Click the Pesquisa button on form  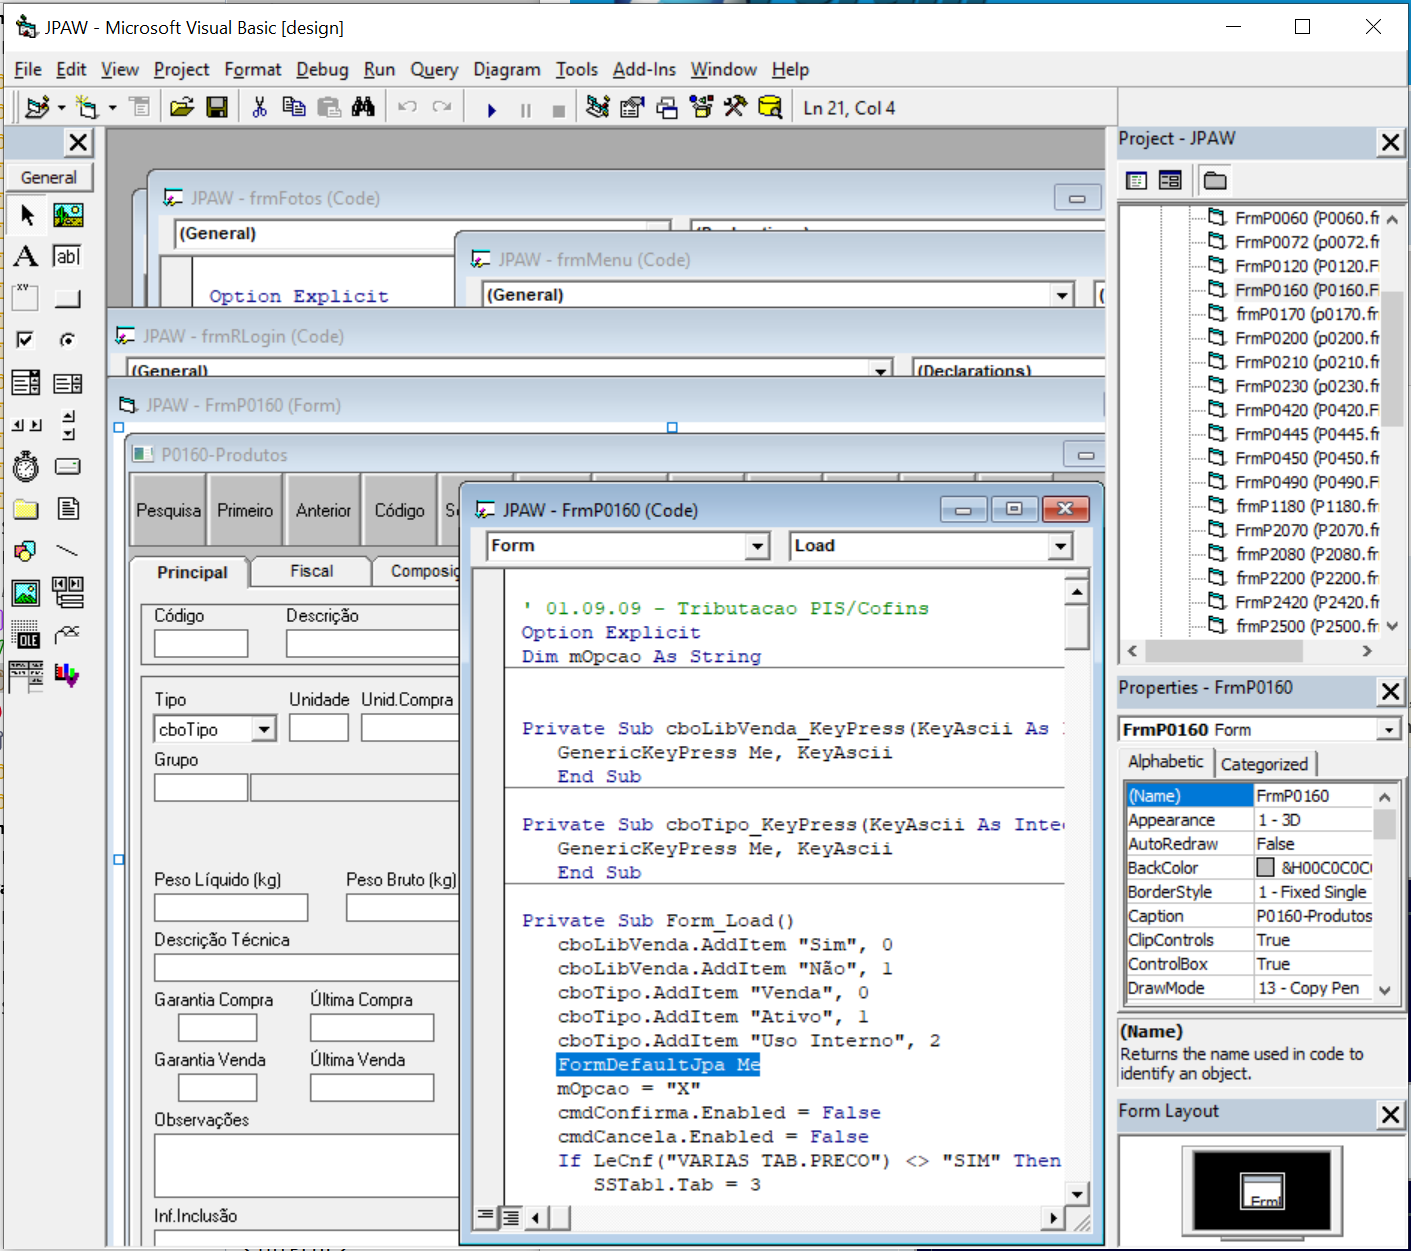coord(168,510)
